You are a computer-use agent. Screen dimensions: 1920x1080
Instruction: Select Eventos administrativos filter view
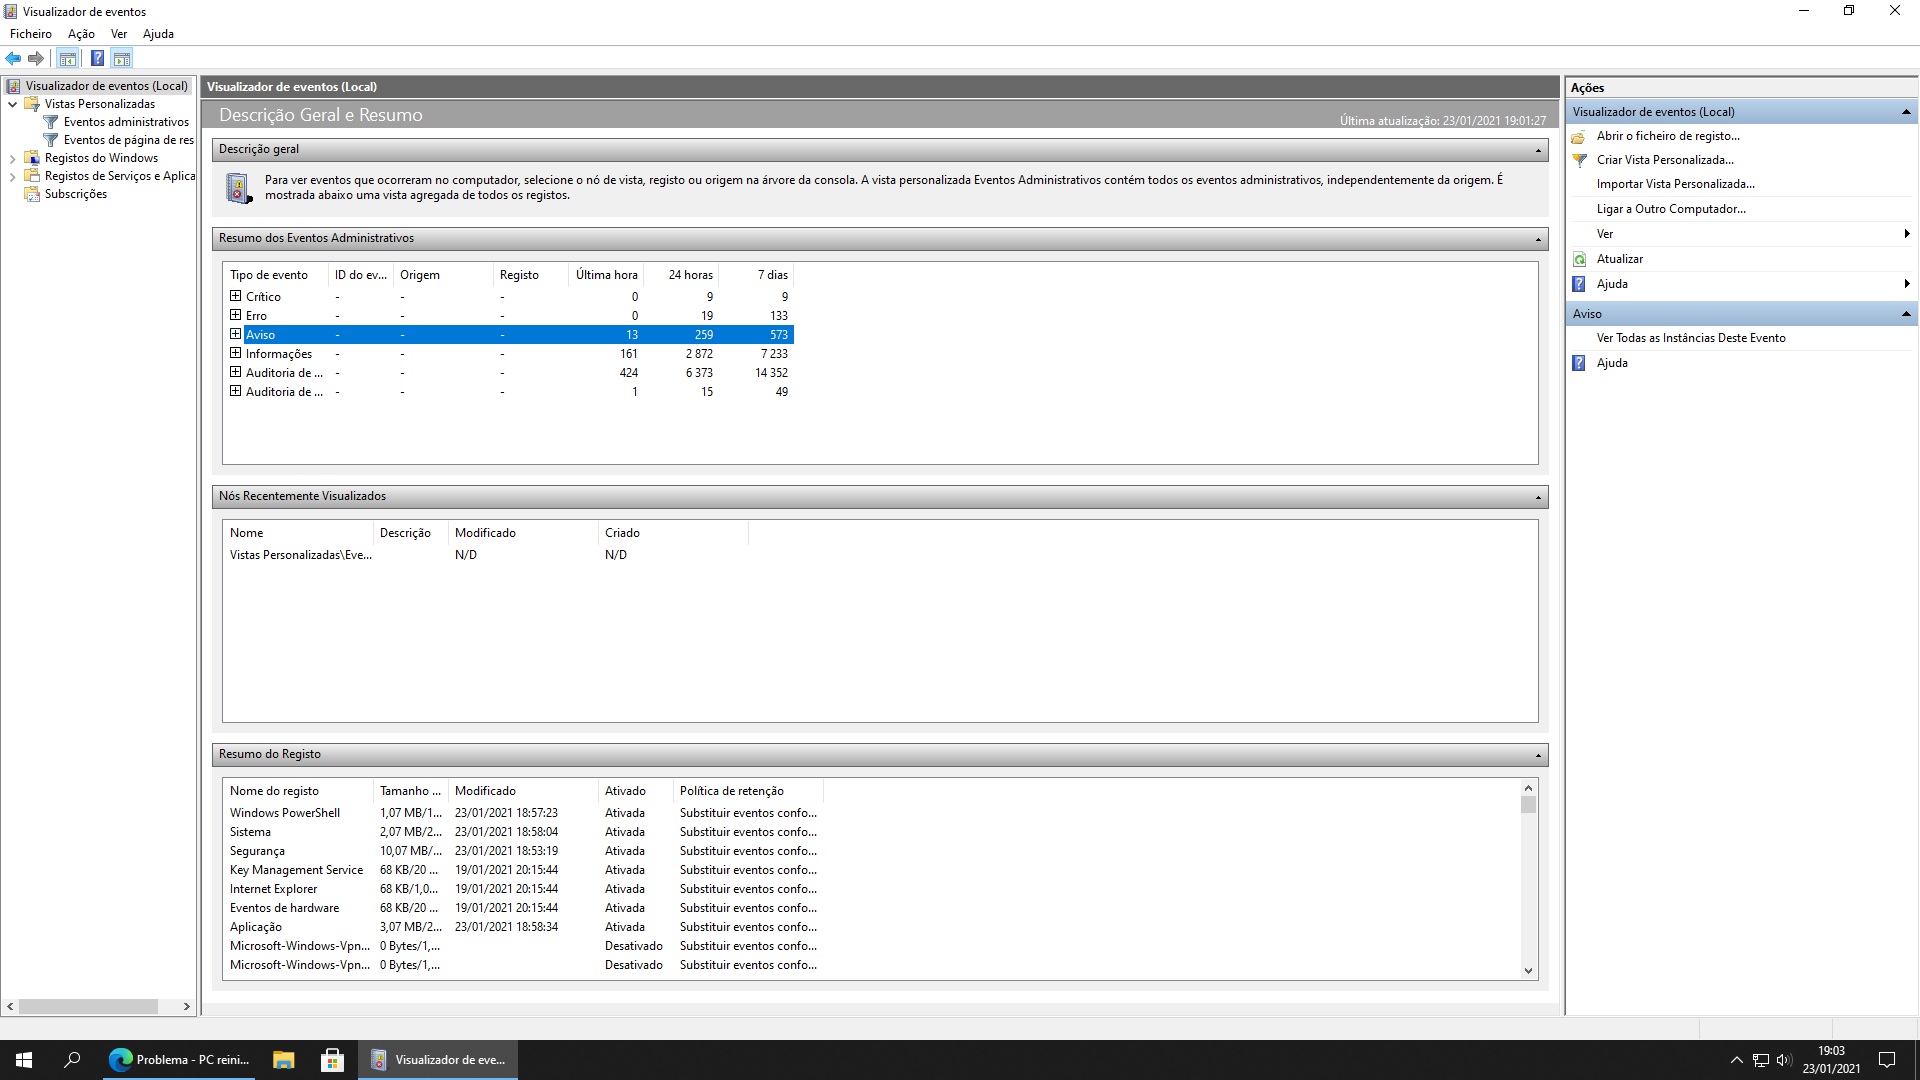coord(126,122)
